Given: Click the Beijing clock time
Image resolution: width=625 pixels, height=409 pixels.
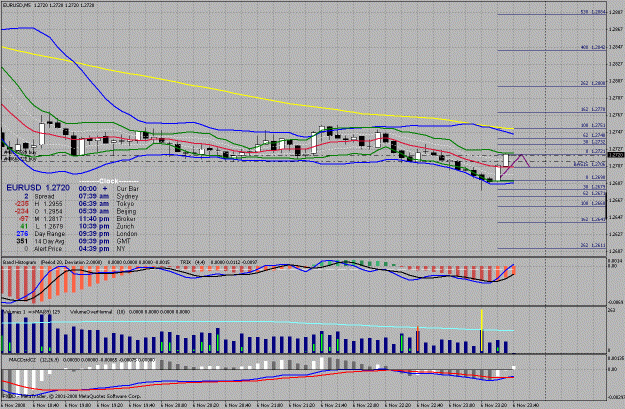Looking at the screenshot, I should pos(94,211).
